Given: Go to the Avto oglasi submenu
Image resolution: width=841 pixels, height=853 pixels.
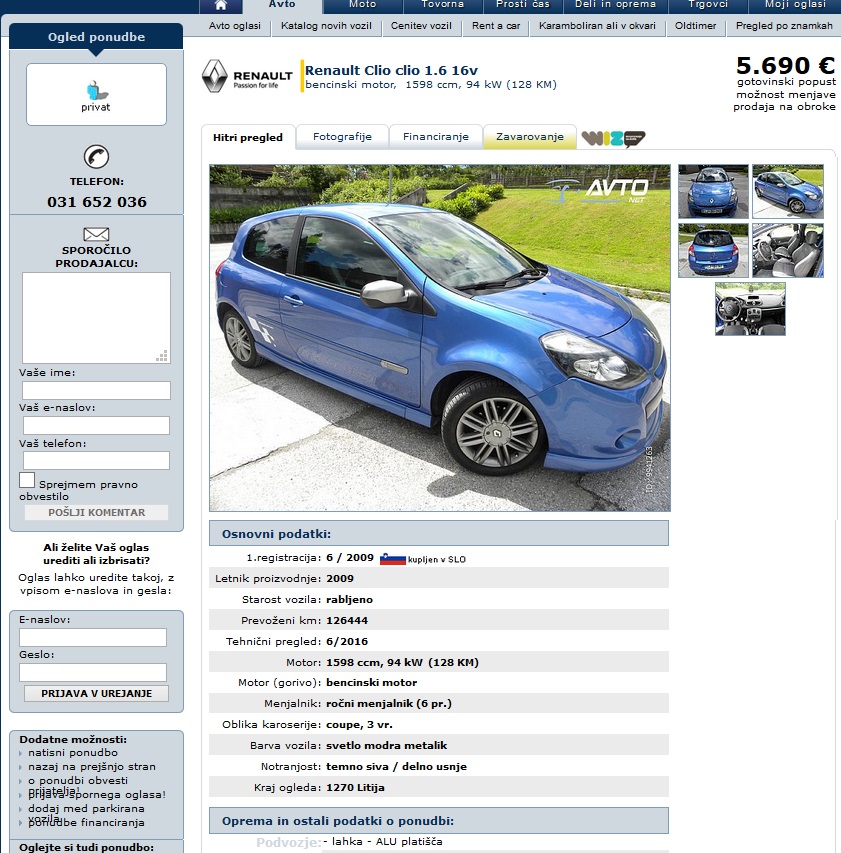Looking at the screenshot, I should (x=234, y=26).
